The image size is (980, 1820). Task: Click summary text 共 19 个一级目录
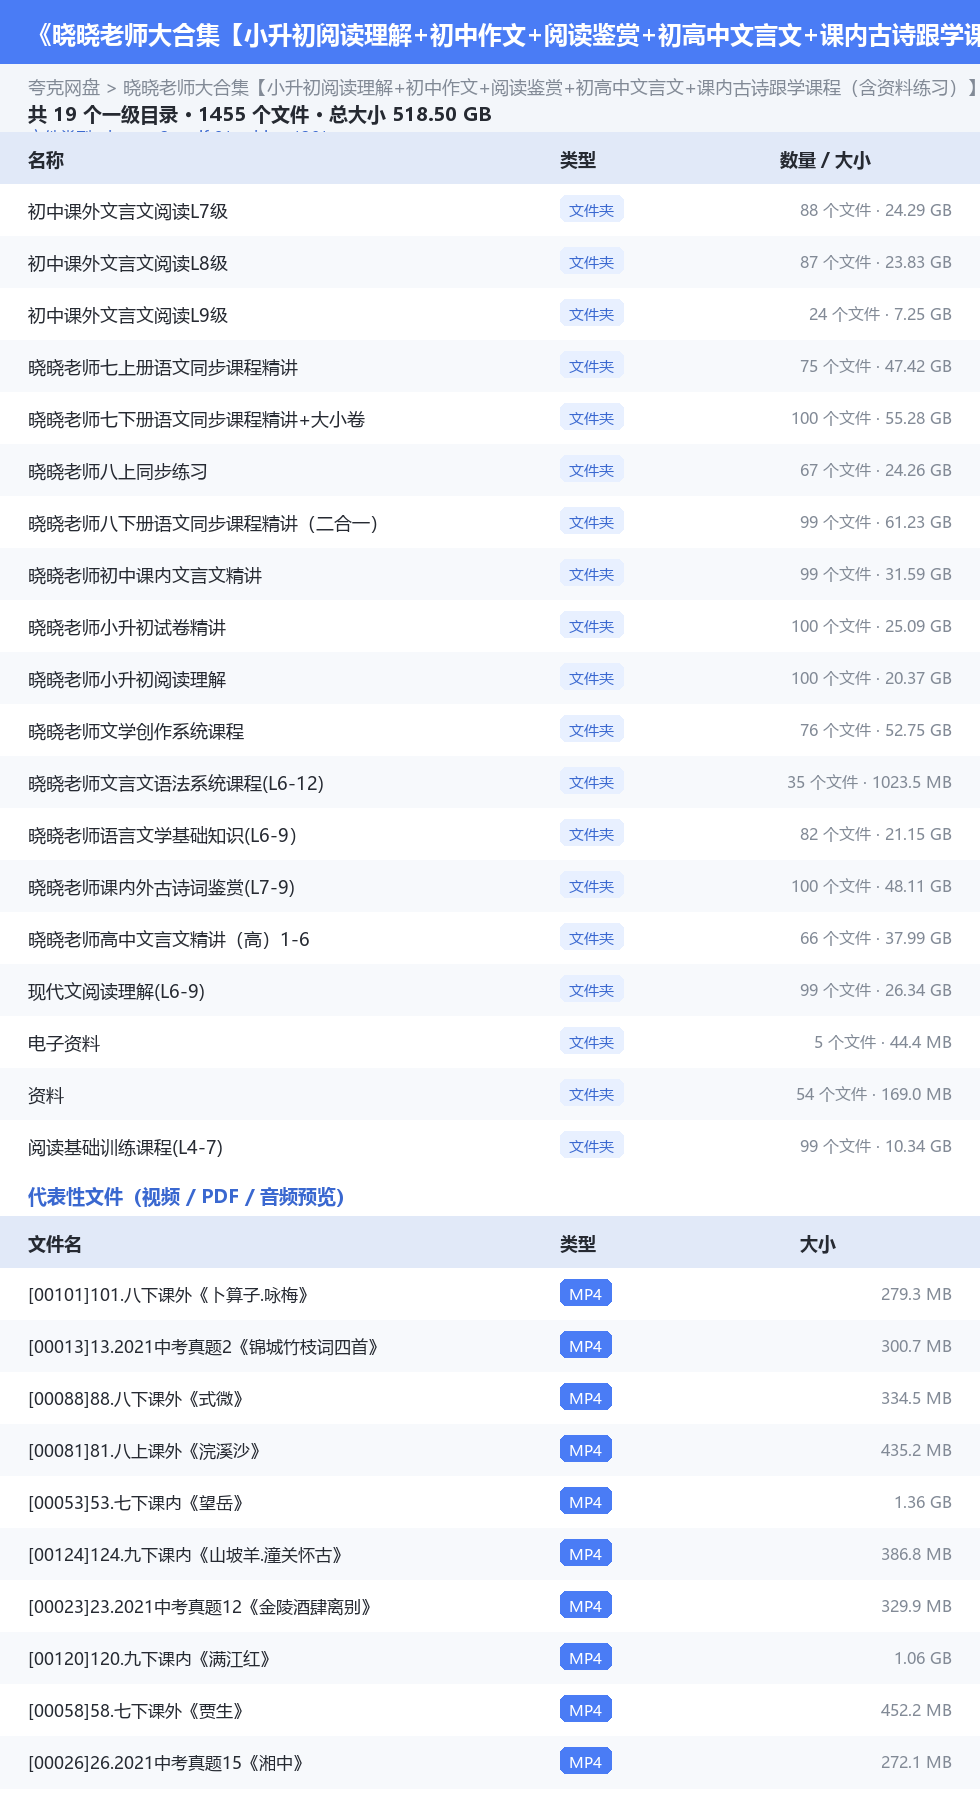pyautogui.click(x=103, y=114)
